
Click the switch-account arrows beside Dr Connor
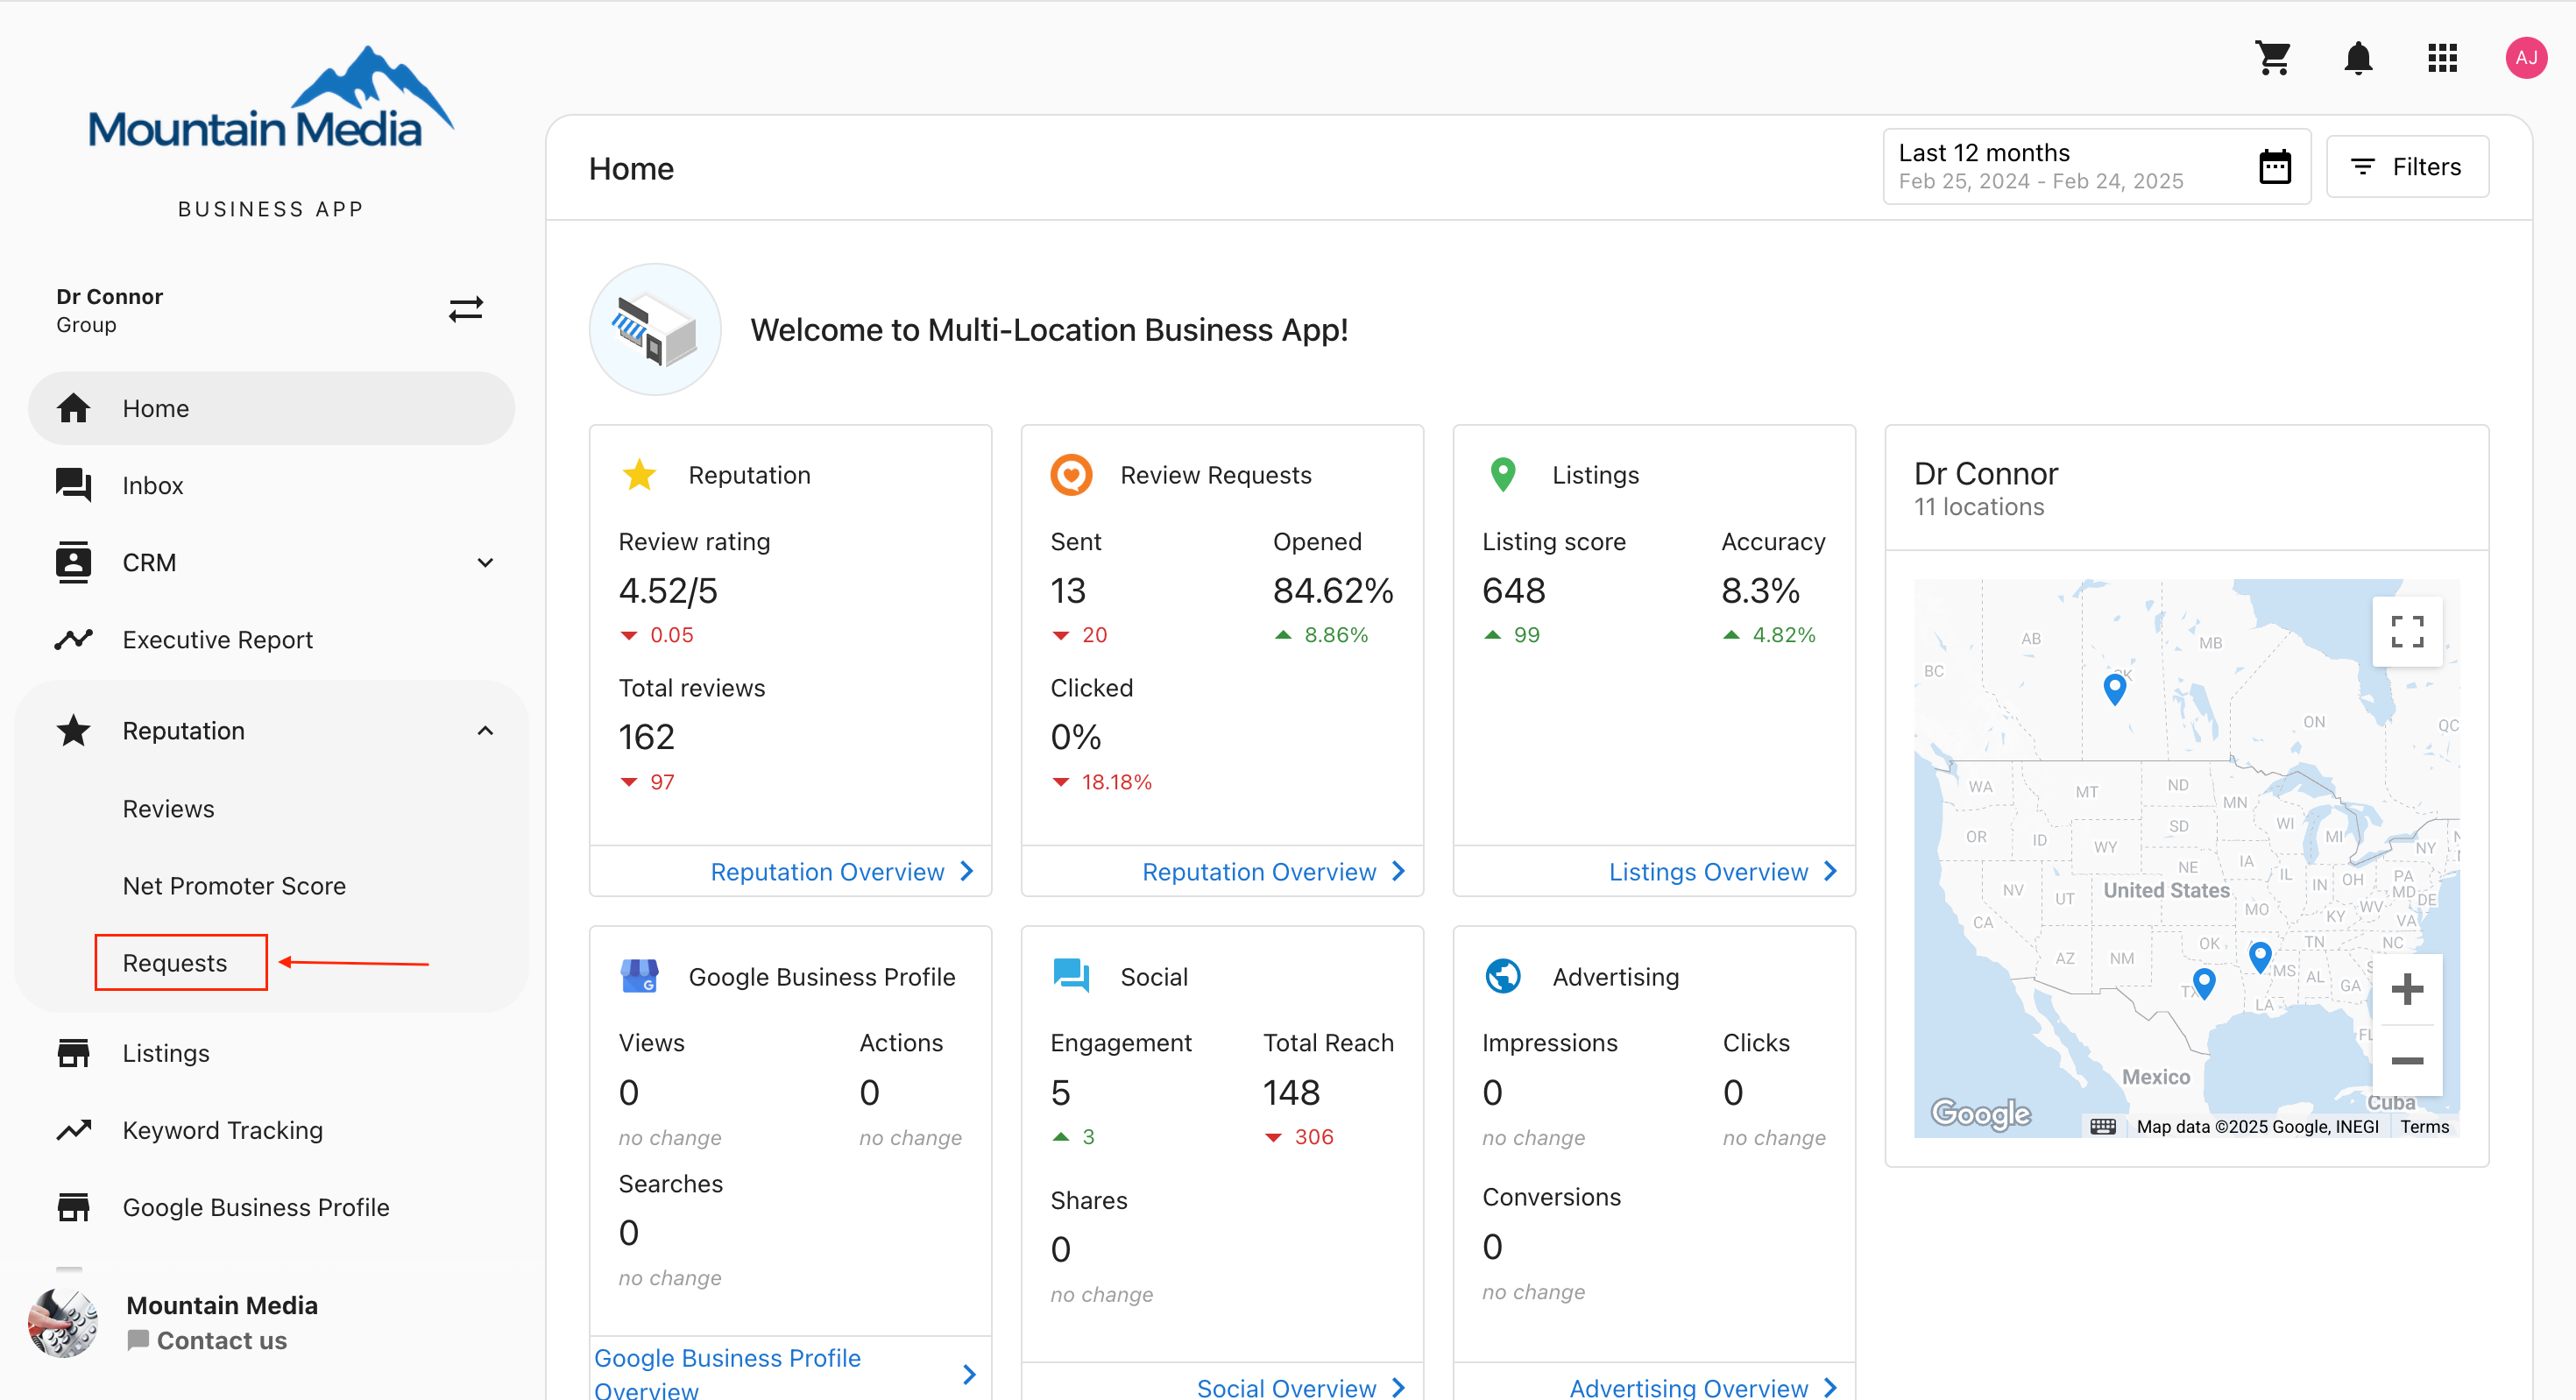point(466,309)
